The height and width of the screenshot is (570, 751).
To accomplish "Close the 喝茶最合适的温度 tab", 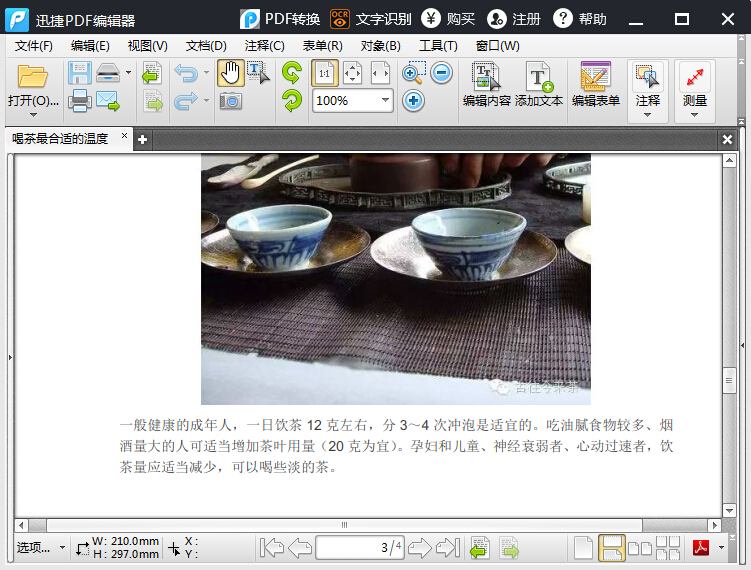I will [x=124, y=136].
